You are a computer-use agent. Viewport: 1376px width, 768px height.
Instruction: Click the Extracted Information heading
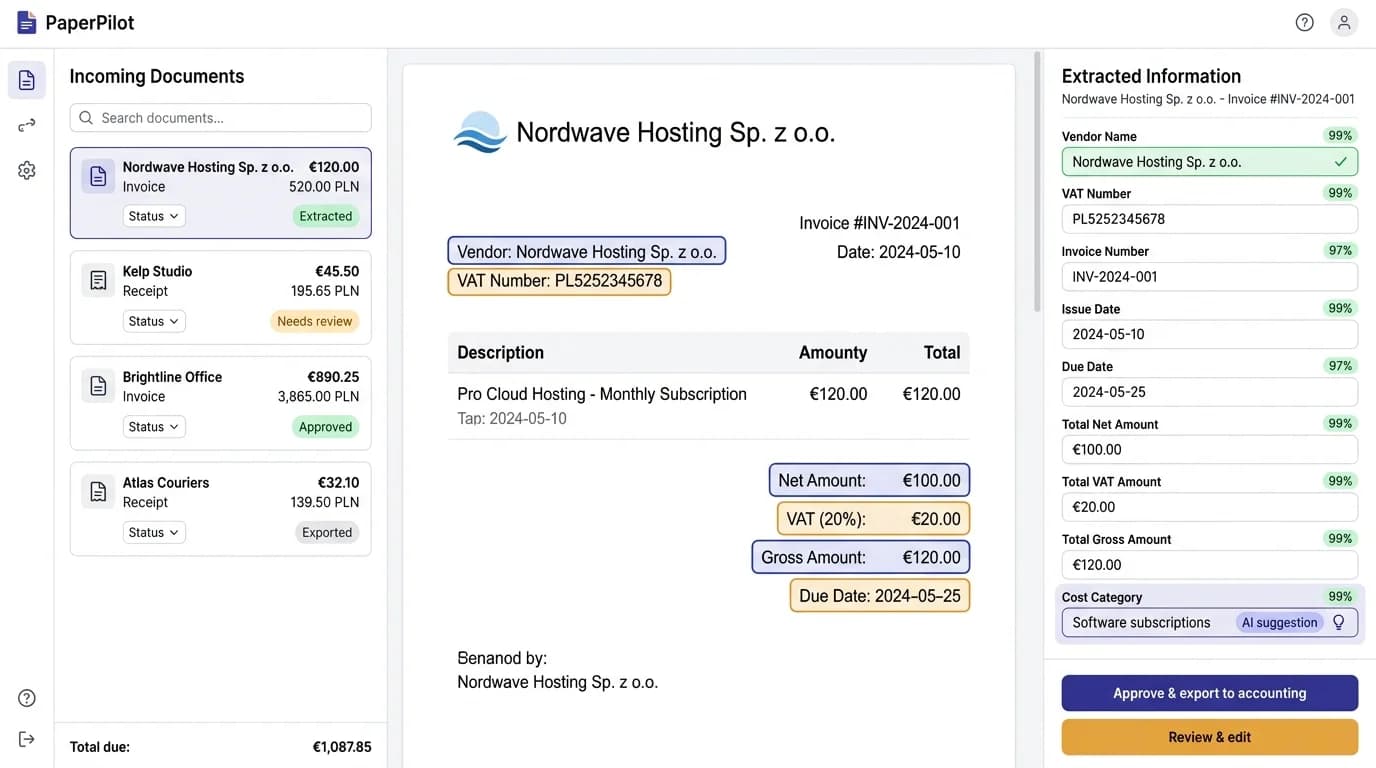[1151, 76]
